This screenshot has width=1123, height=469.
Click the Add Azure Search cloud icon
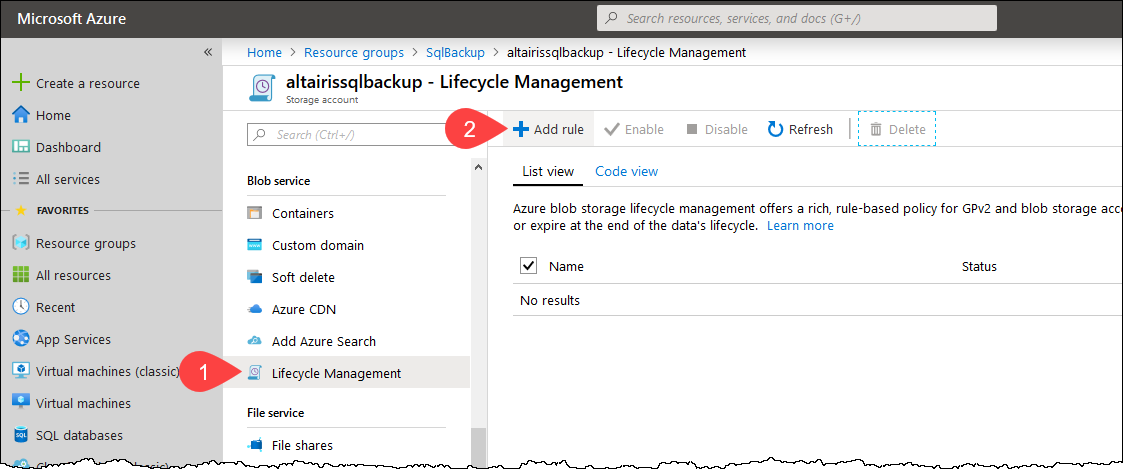coord(255,342)
